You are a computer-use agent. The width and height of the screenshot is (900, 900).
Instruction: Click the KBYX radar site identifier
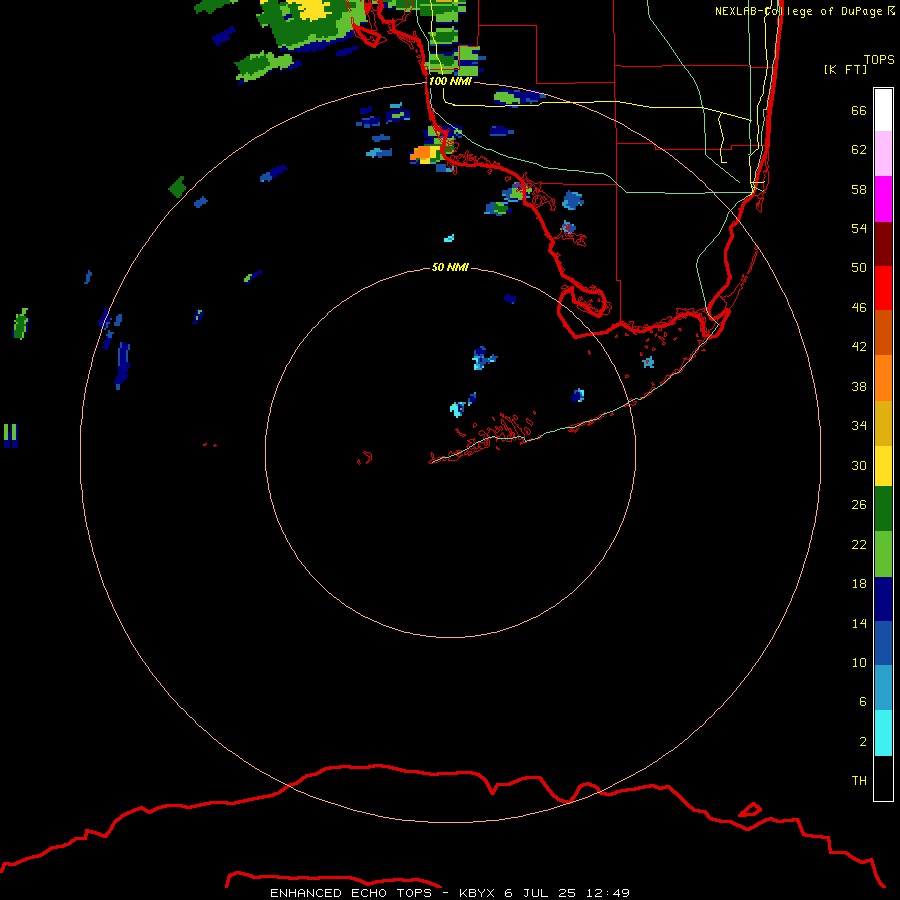click(476, 893)
